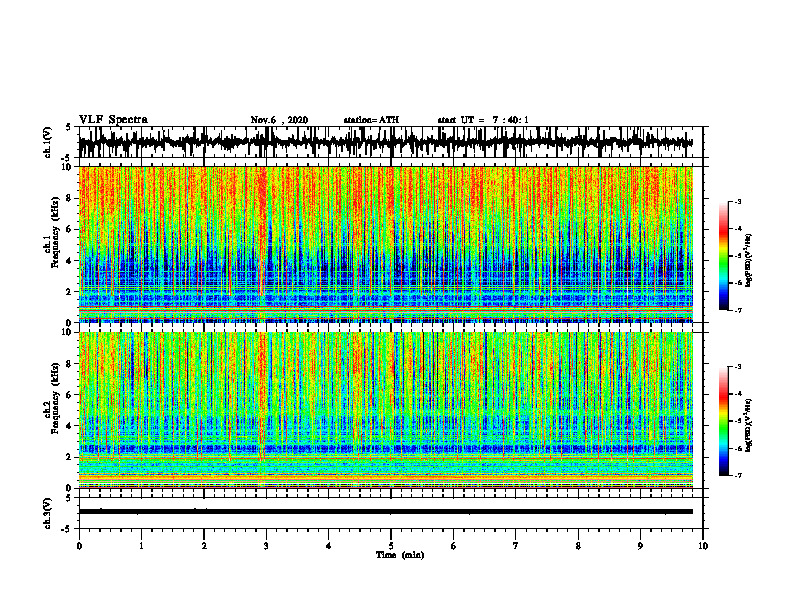Click the 'start UT = 7:40:1' text

click(x=483, y=120)
